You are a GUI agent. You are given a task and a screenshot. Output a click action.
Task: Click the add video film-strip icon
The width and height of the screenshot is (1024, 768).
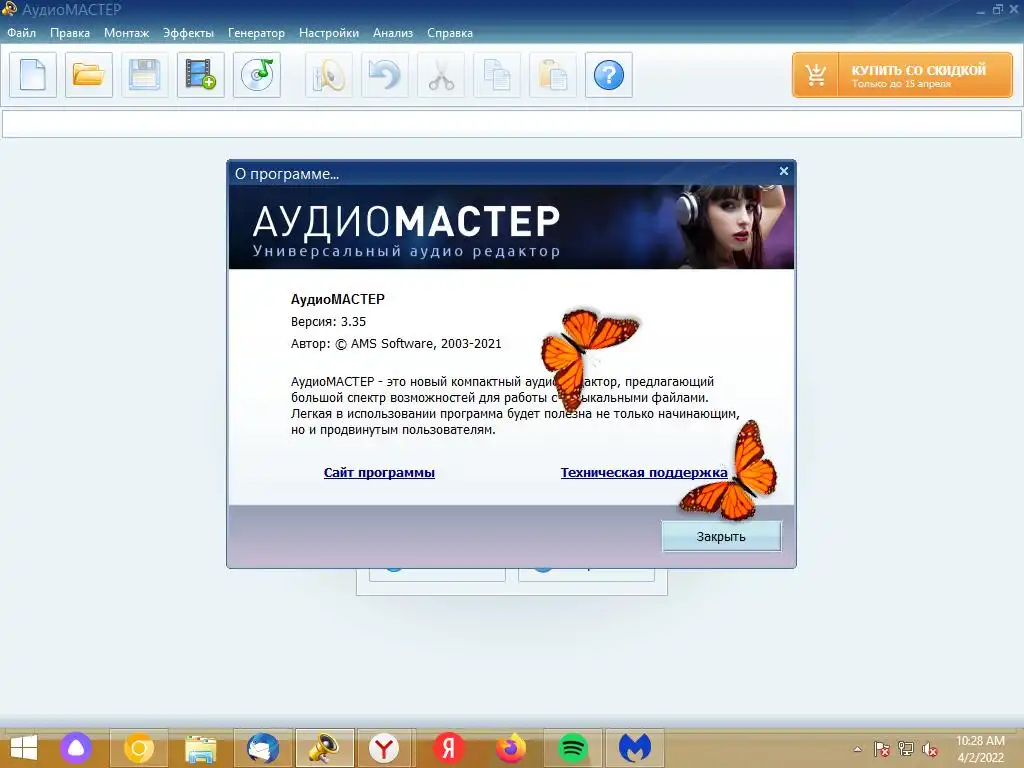point(200,75)
